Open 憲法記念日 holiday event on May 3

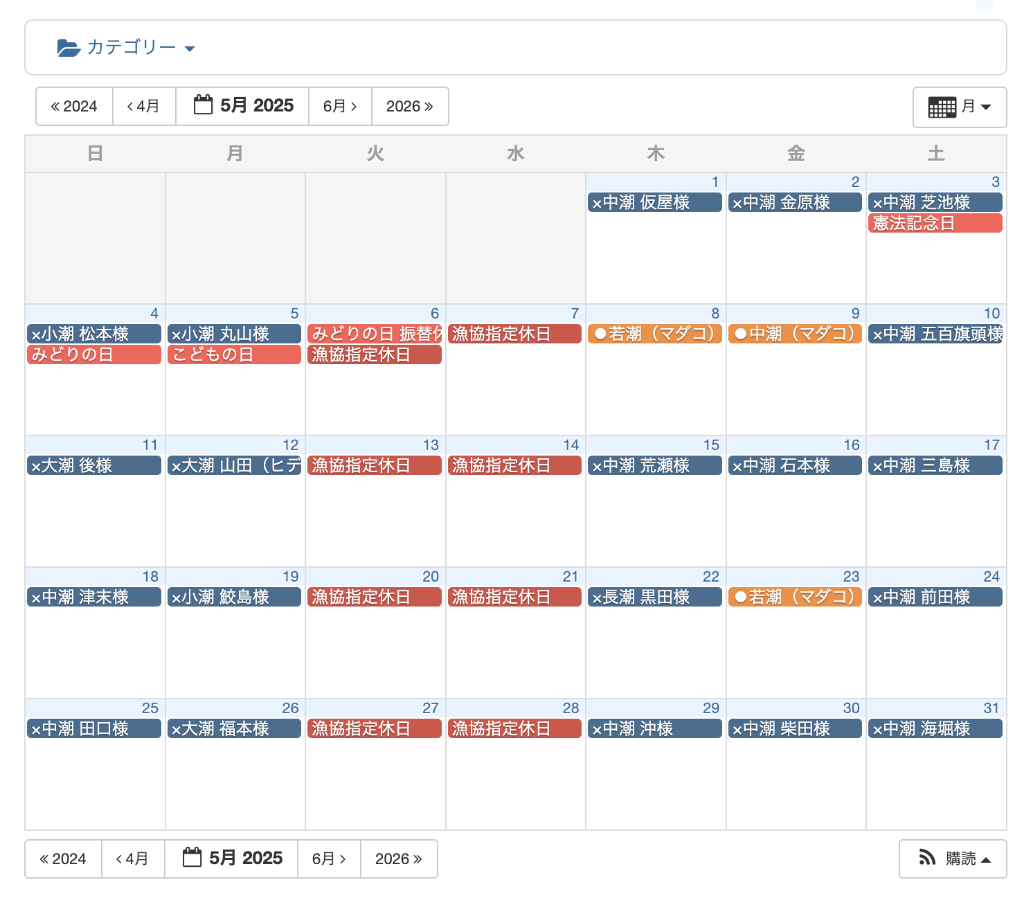[x=935, y=223]
